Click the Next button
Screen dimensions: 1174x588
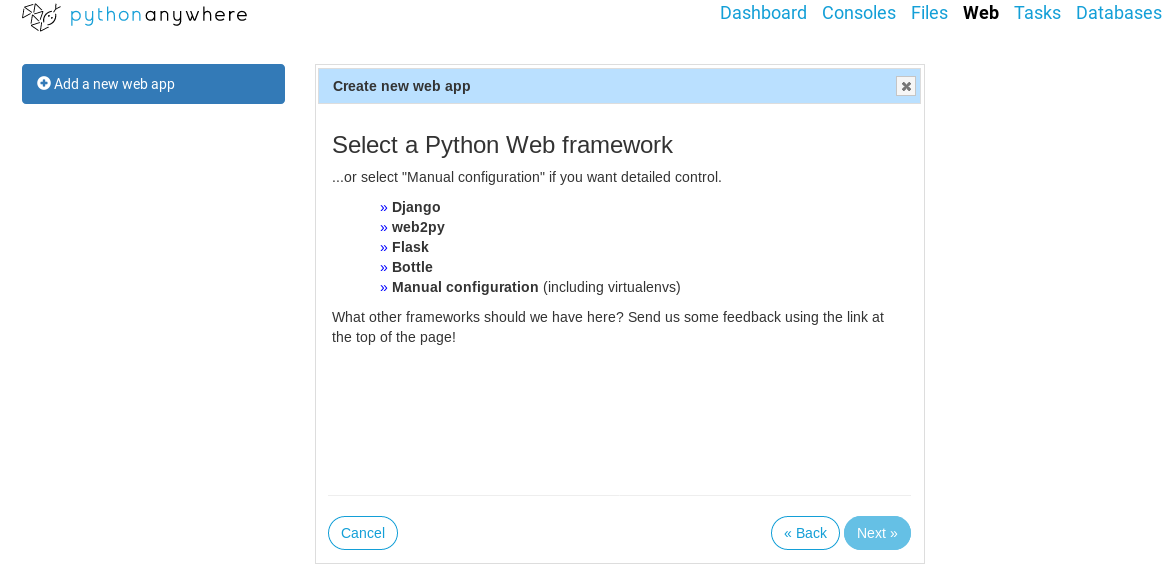[877, 533]
